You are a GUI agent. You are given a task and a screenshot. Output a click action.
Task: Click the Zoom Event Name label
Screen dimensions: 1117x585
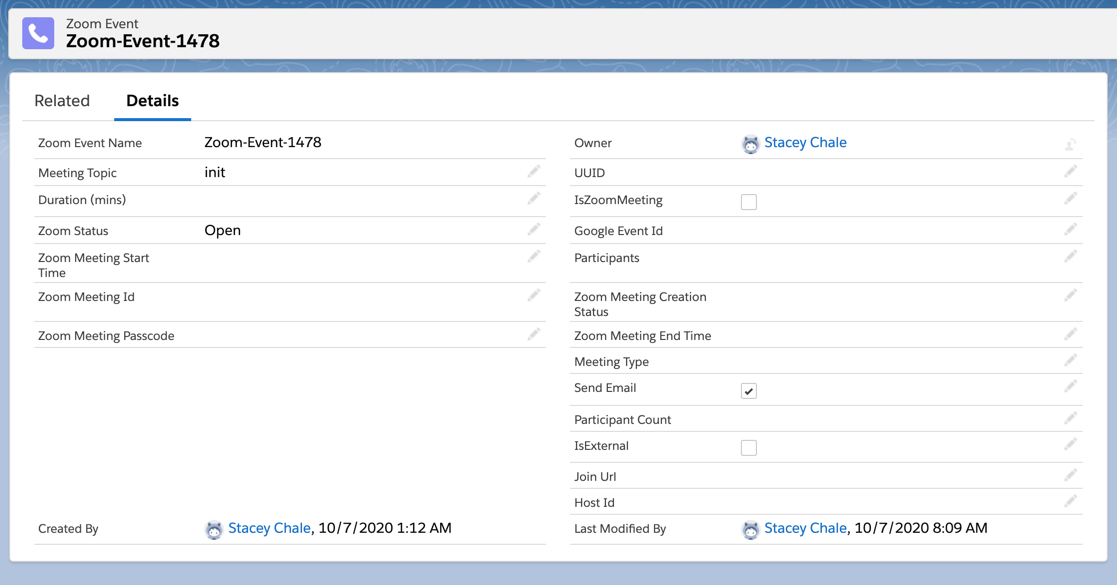[x=90, y=143]
